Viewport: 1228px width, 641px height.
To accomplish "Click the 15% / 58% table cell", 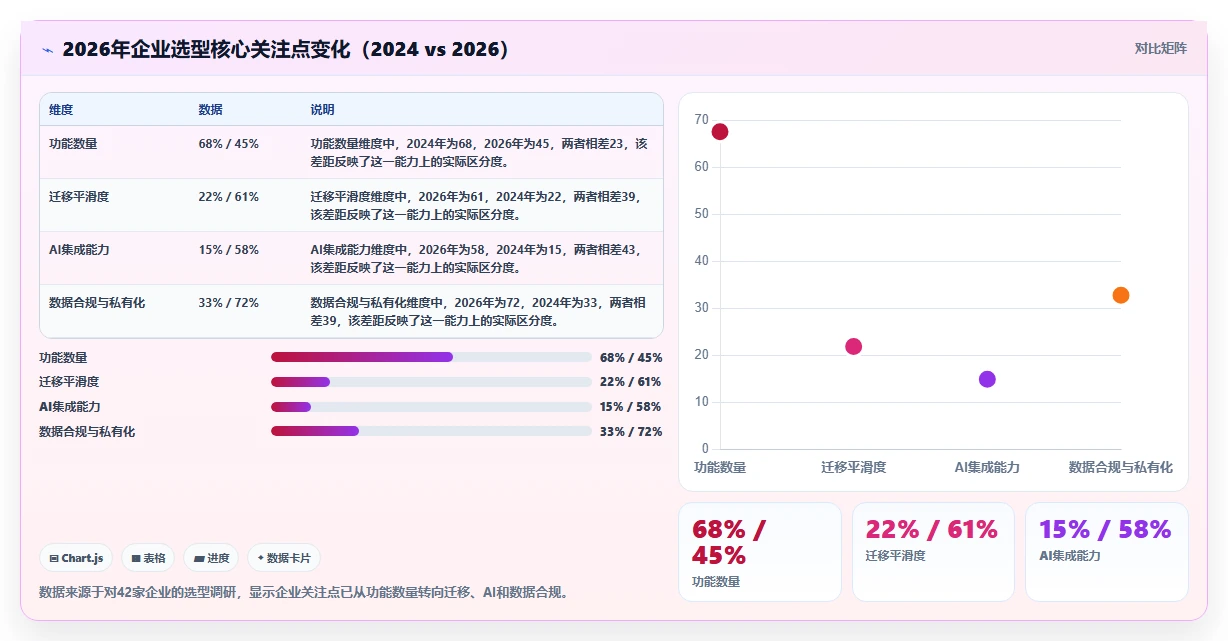I will 229,249.
